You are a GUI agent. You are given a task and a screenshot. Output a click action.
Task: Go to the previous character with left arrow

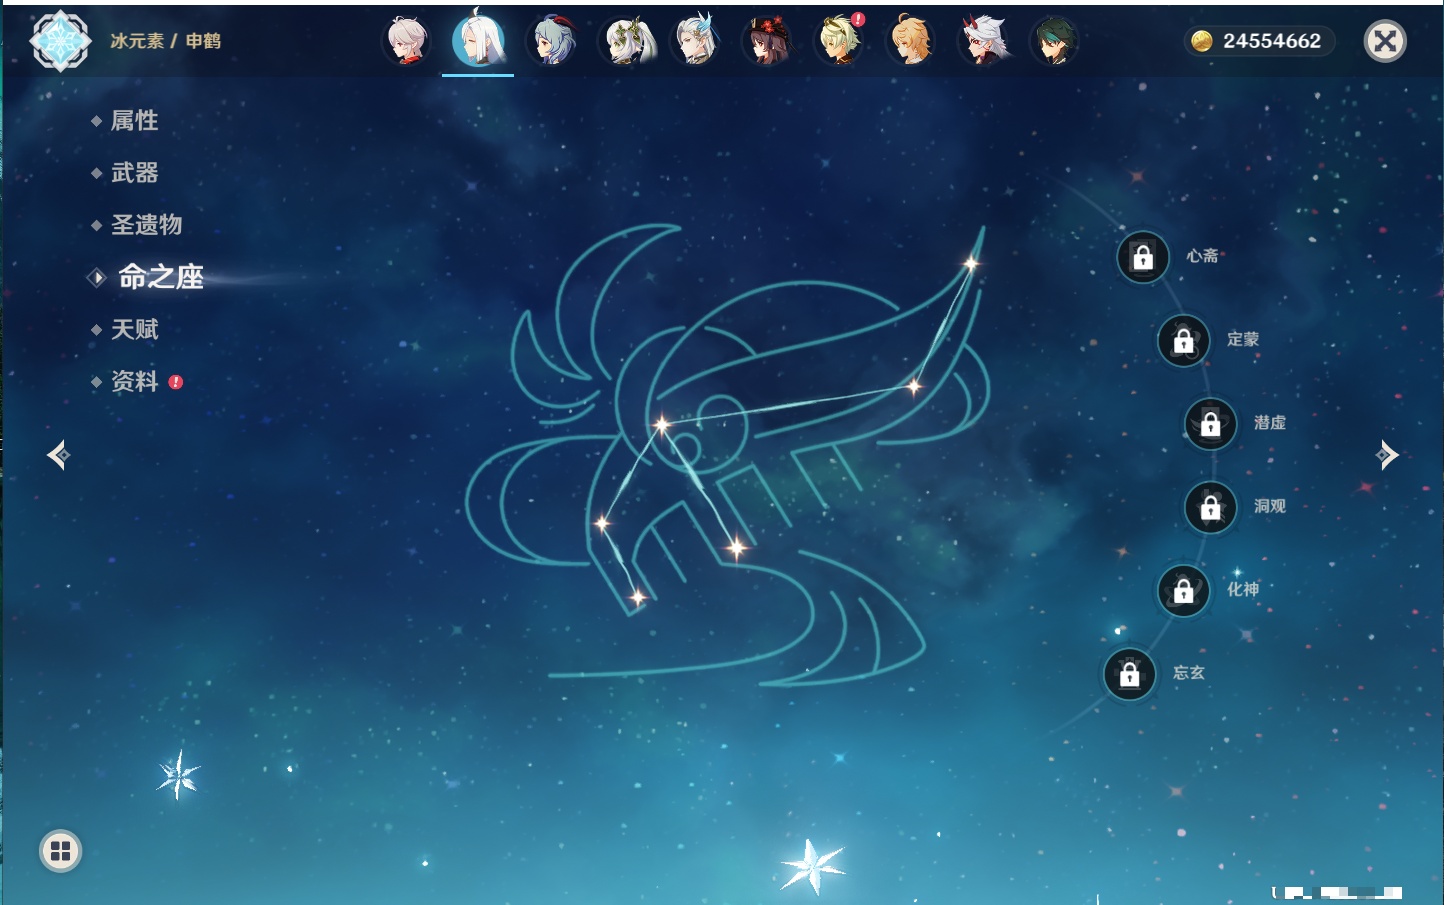pyautogui.click(x=58, y=455)
